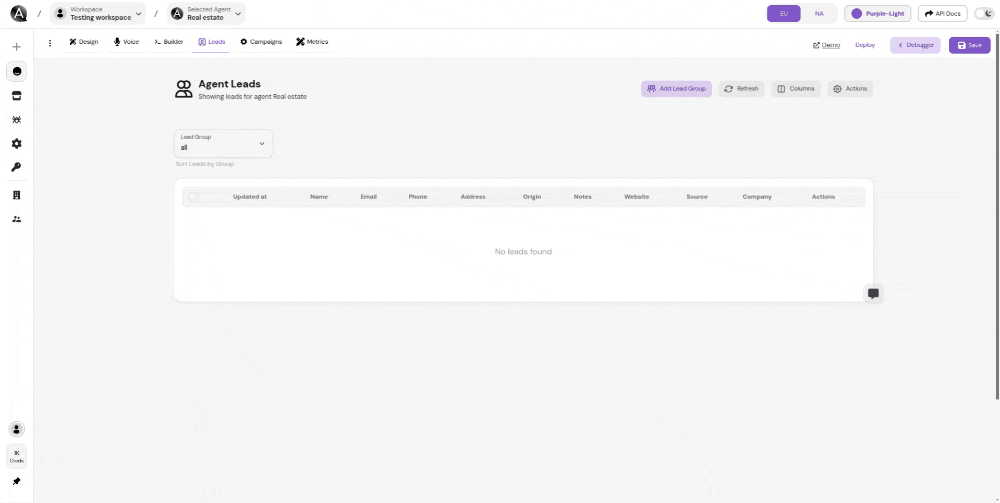Click the key icon in sidebar
This screenshot has width=1000, height=503.
[x=17, y=167]
